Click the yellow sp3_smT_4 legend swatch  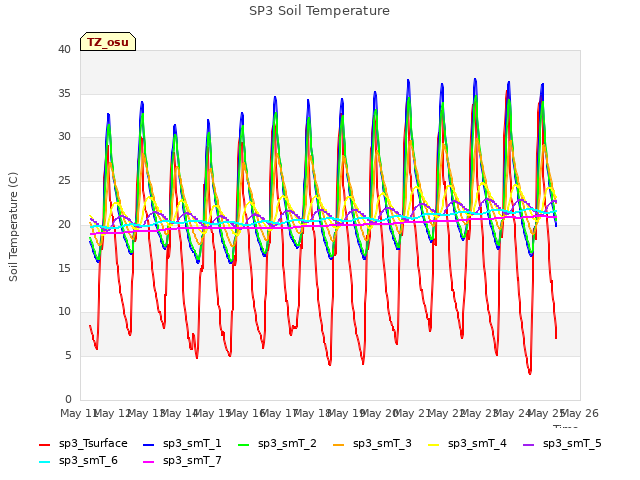point(434,444)
